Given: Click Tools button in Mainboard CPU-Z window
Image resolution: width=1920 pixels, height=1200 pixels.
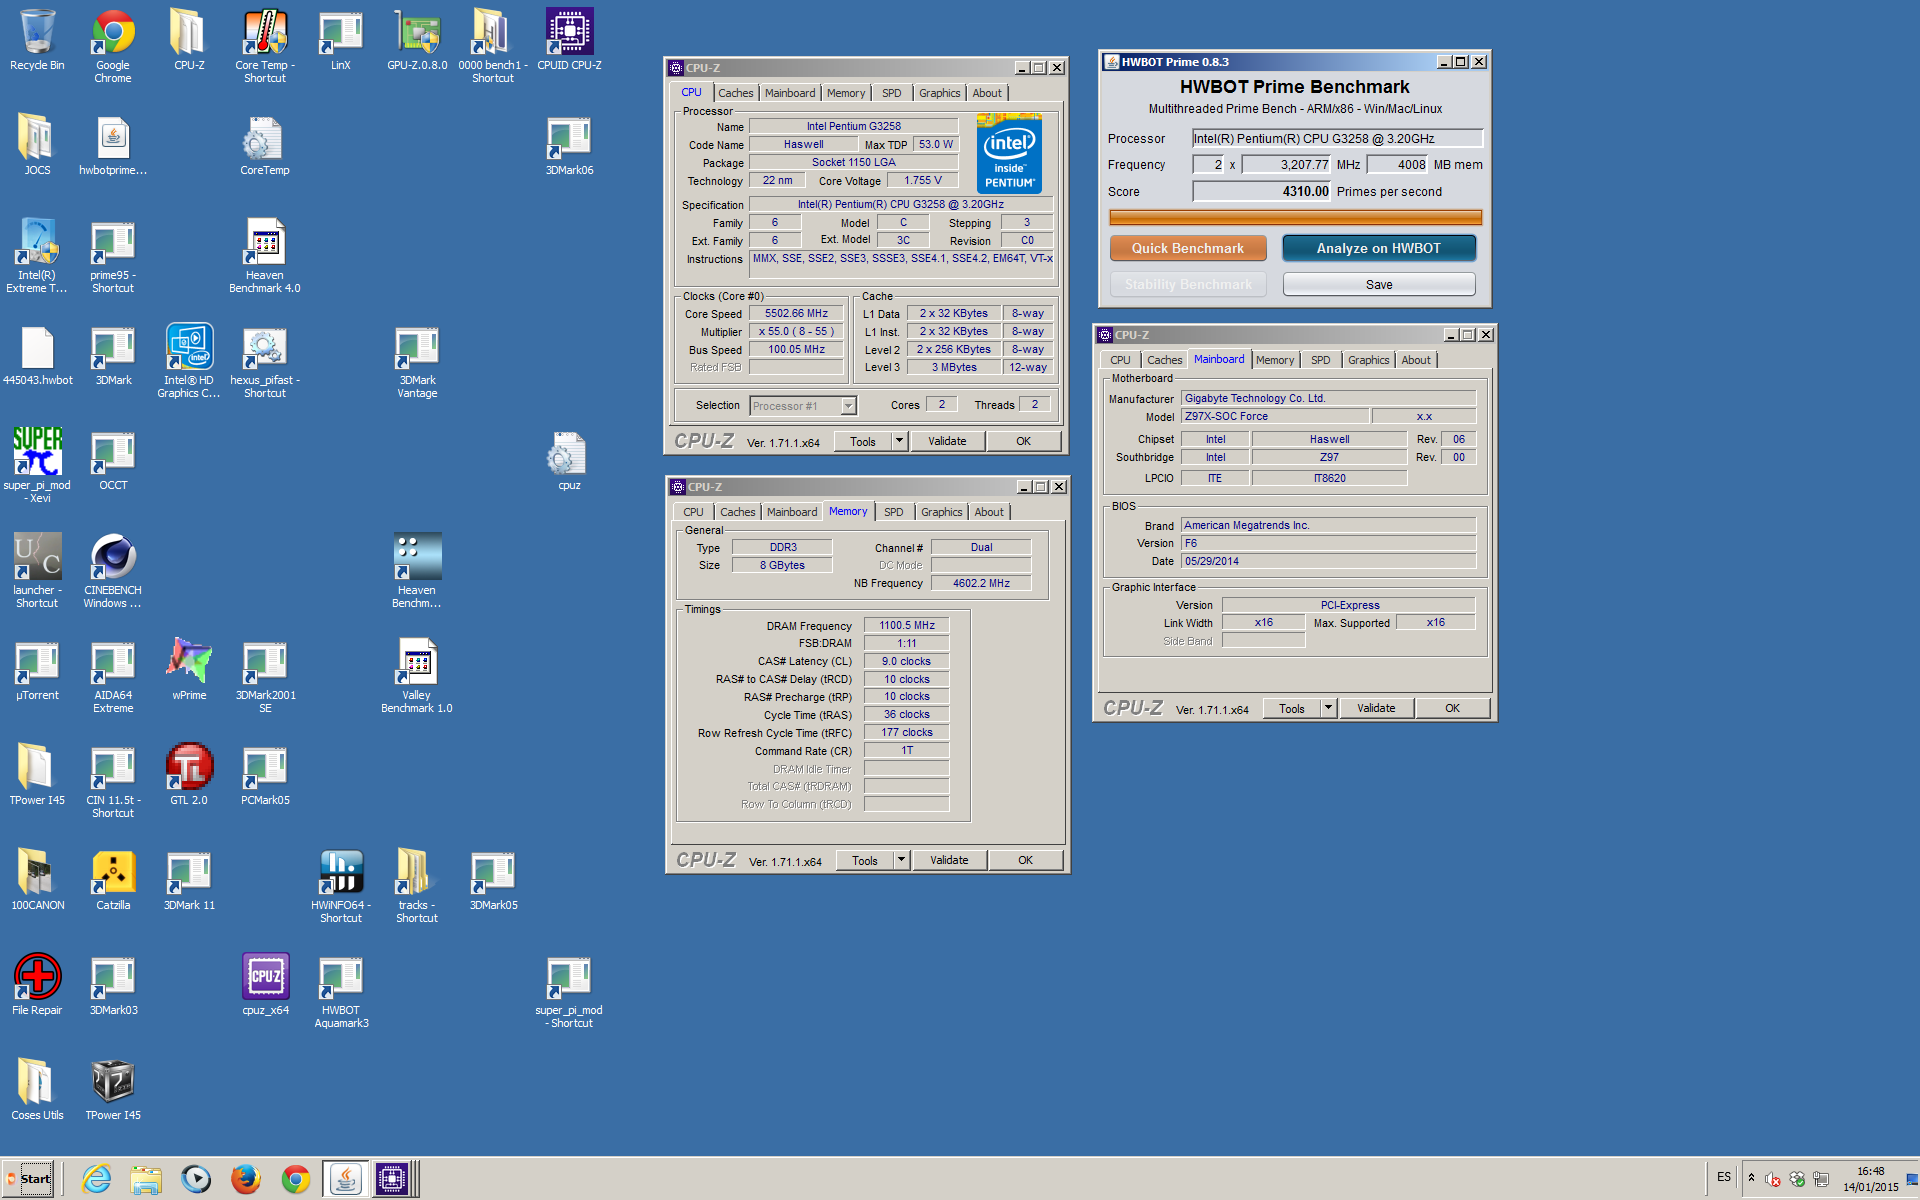Looking at the screenshot, I should [1291, 708].
